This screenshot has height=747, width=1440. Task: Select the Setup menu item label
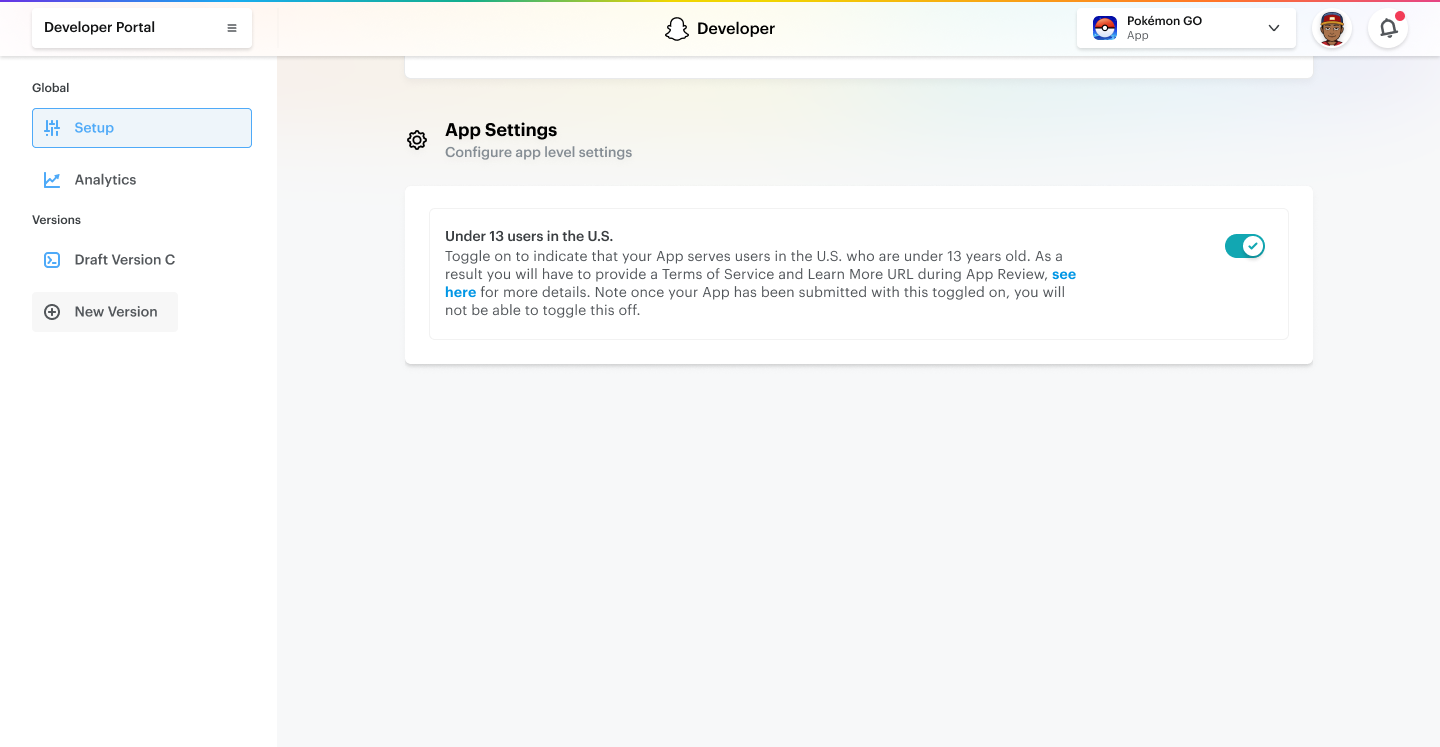click(94, 128)
